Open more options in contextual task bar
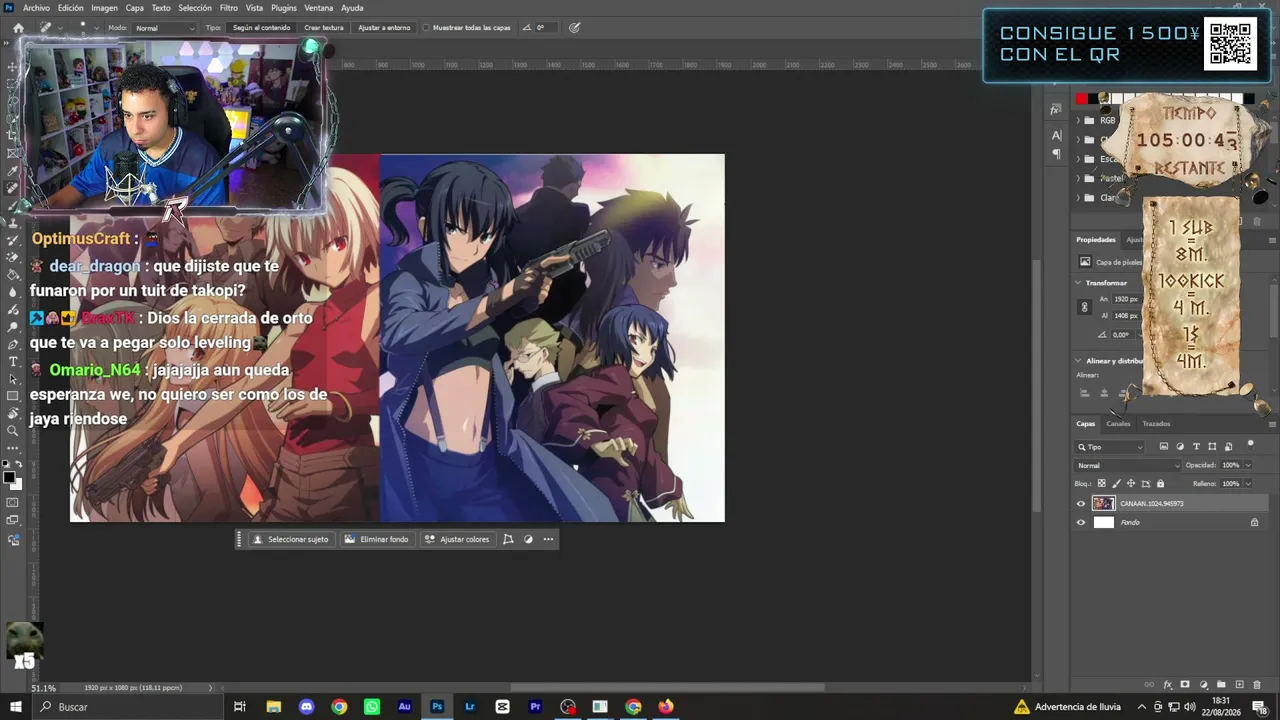 tap(548, 539)
